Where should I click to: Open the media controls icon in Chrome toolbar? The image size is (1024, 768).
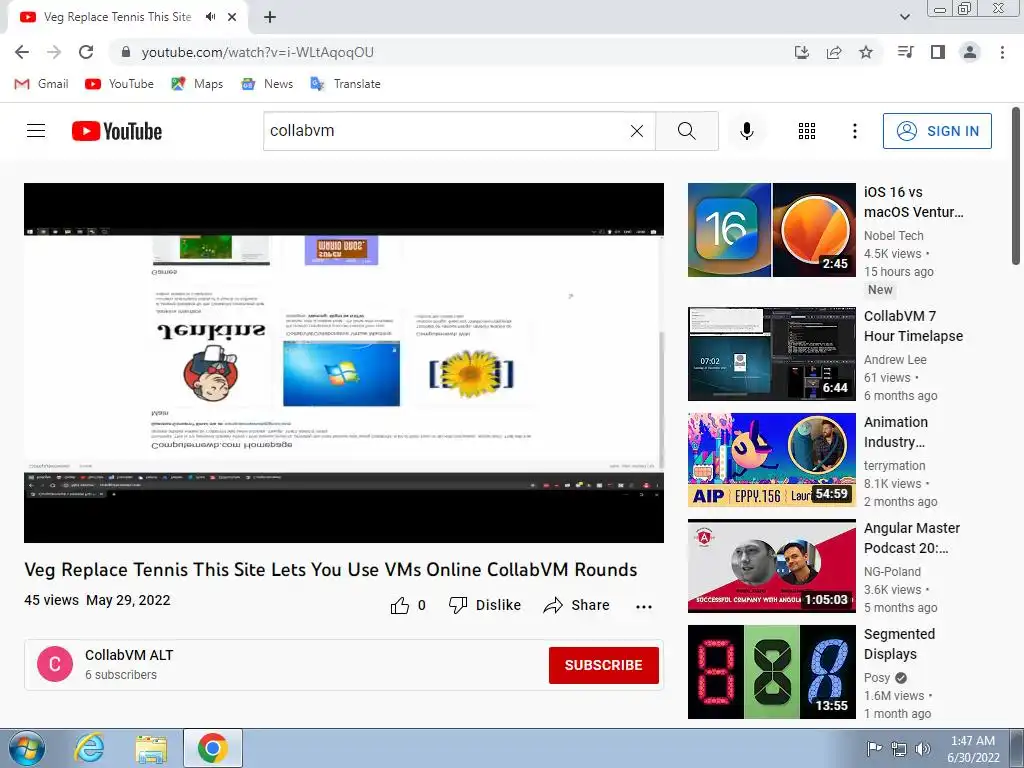point(905,52)
